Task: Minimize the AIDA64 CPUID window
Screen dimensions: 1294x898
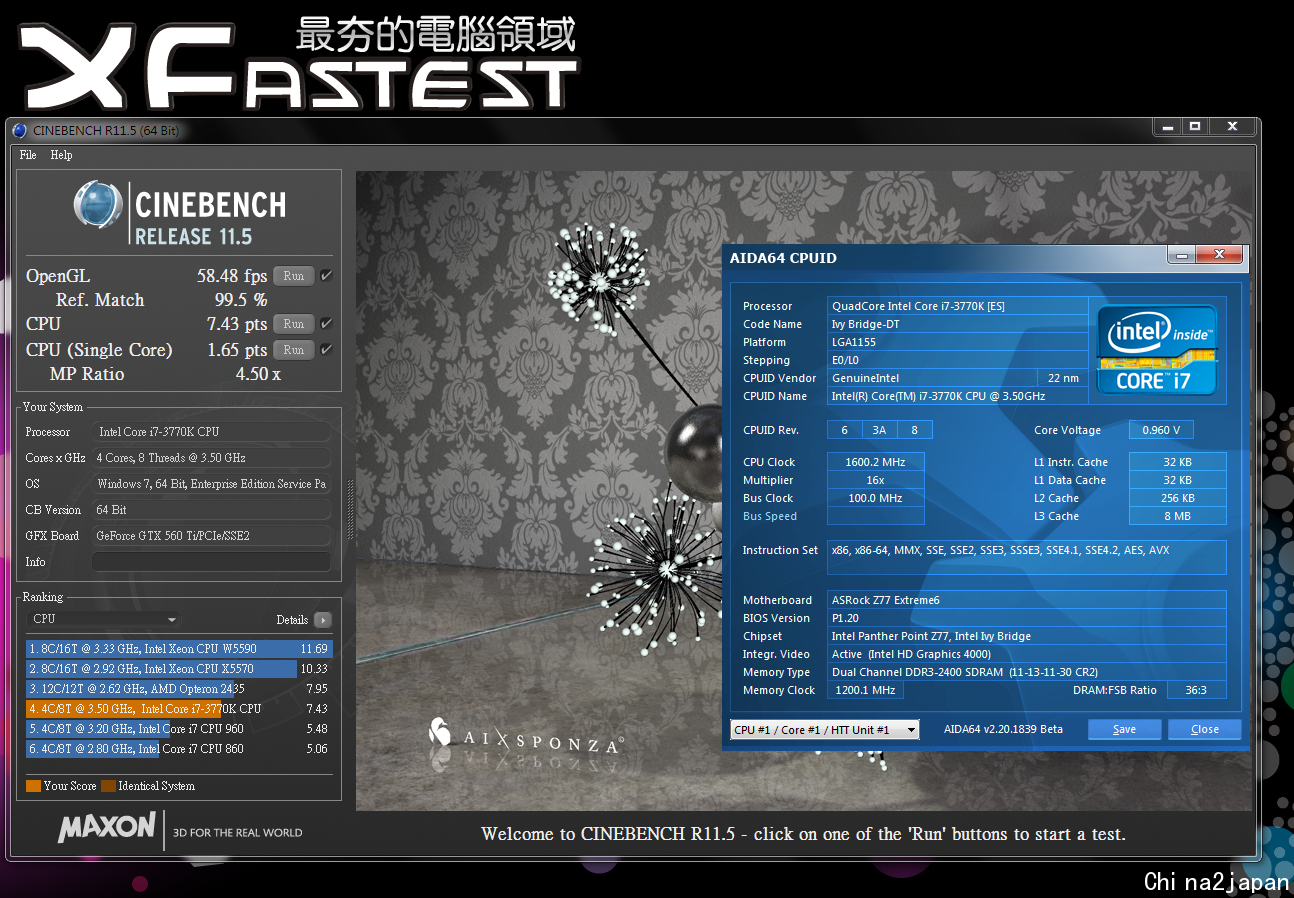Action: pyautogui.click(x=1182, y=256)
